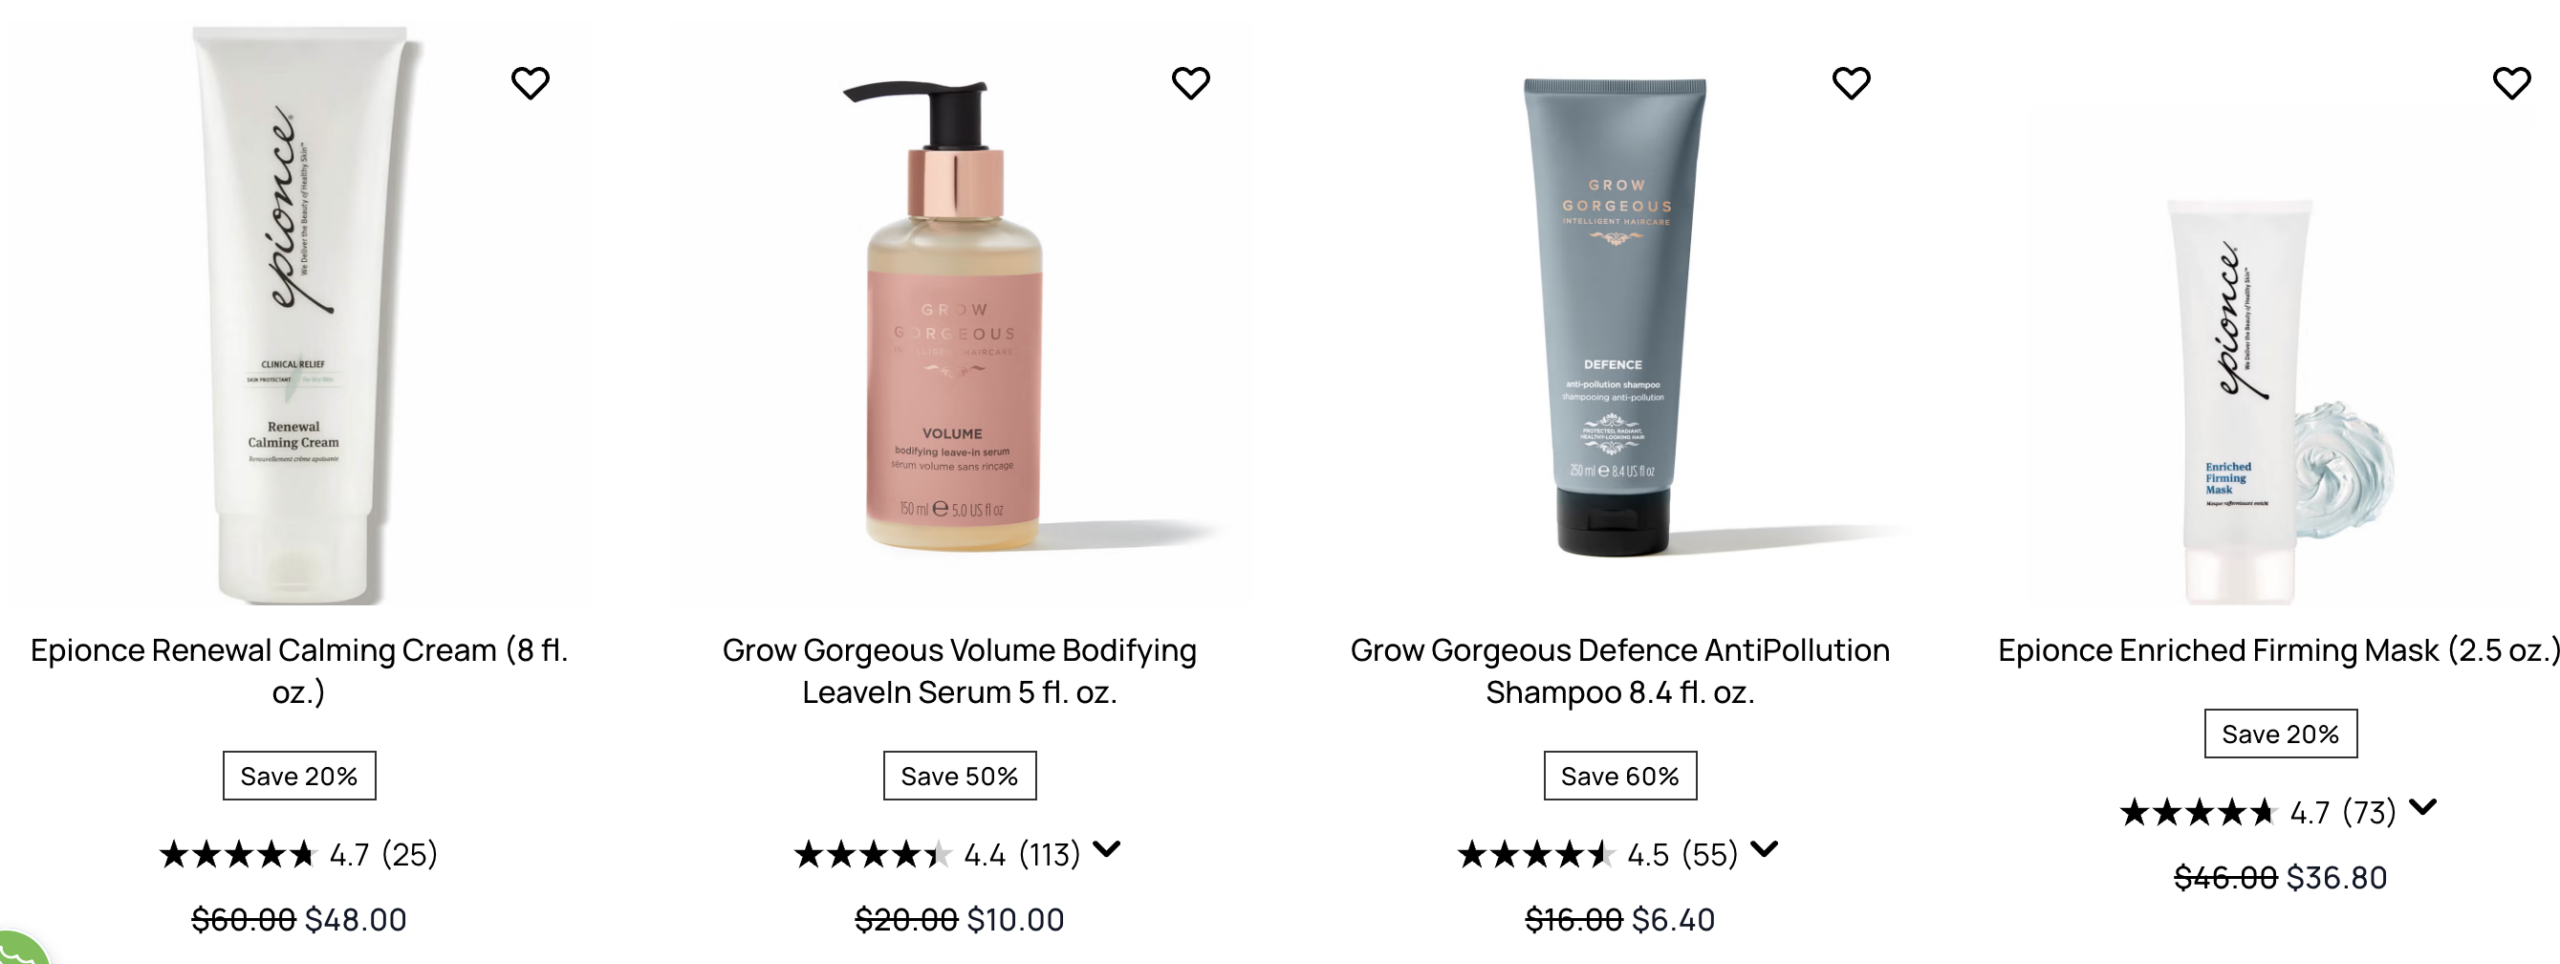This screenshot has height=964, width=2560.
Task: Expand rating details for 4.5 (55) reviews
Action: [x=1764, y=850]
